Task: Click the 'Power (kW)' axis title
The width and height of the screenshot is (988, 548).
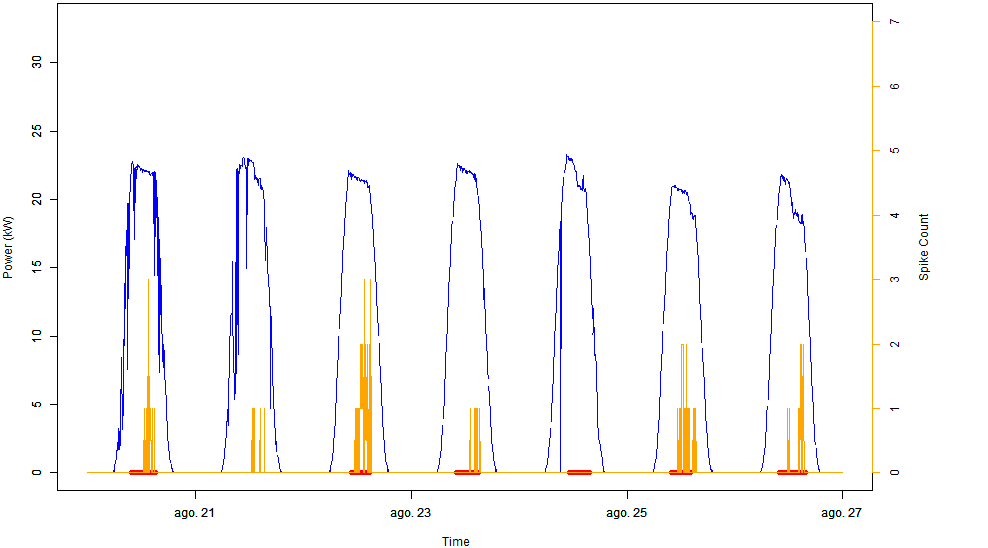Action: point(8,248)
